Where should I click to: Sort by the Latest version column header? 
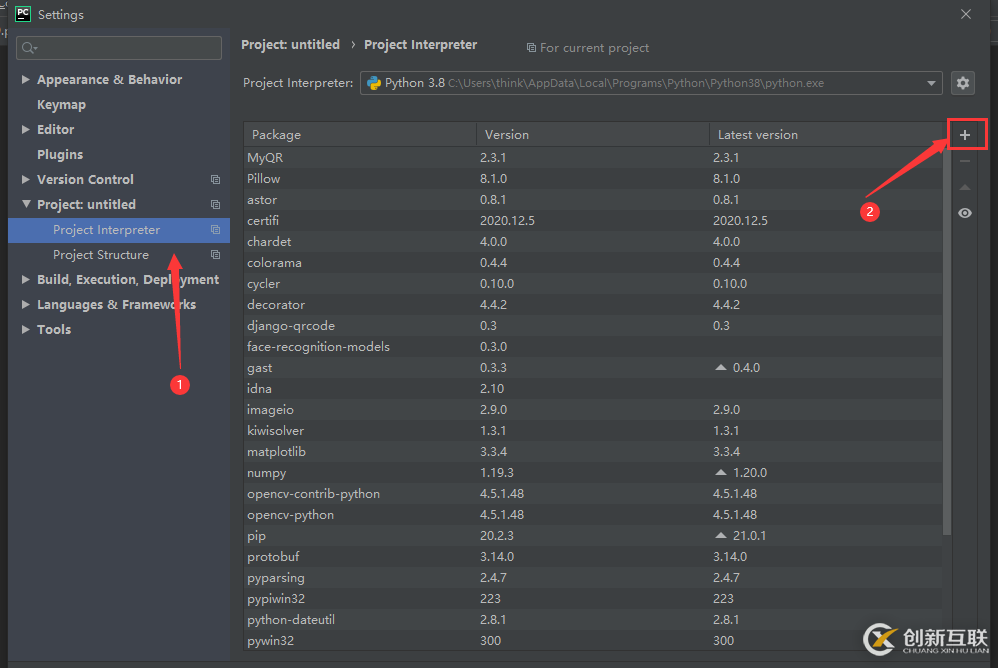[757, 135]
